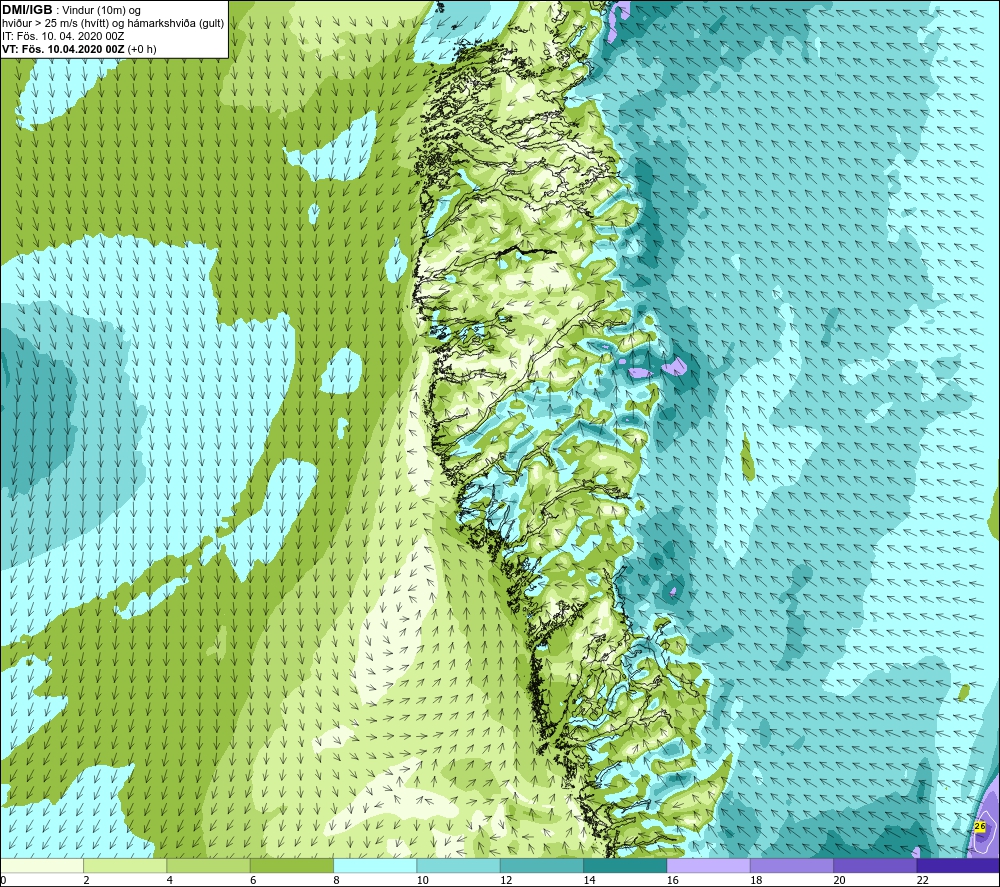Click the legend scale value '10'
The width and height of the screenshot is (1000, 887).
[x=423, y=880]
